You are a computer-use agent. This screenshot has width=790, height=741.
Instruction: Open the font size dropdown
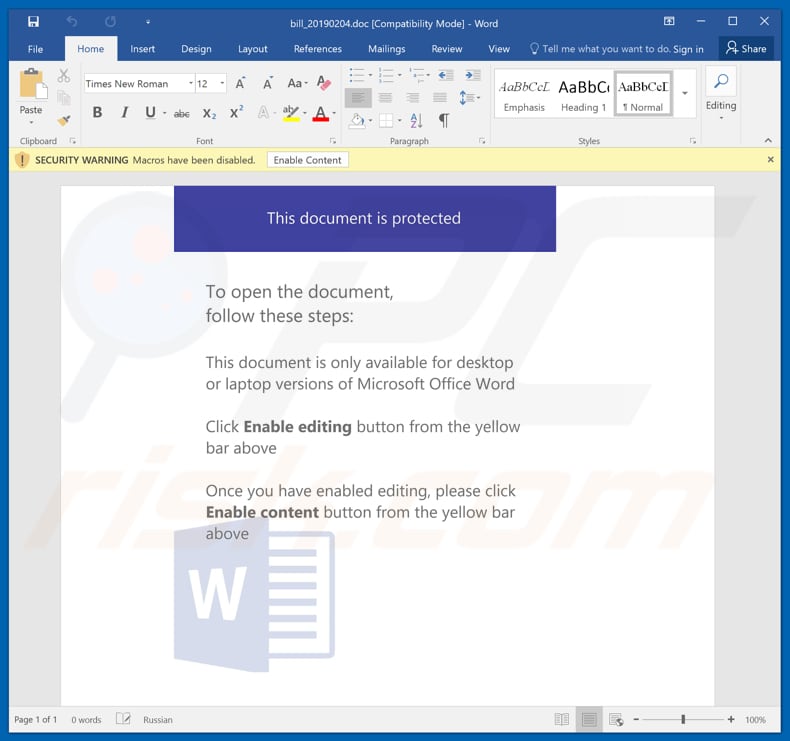click(x=222, y=84)
